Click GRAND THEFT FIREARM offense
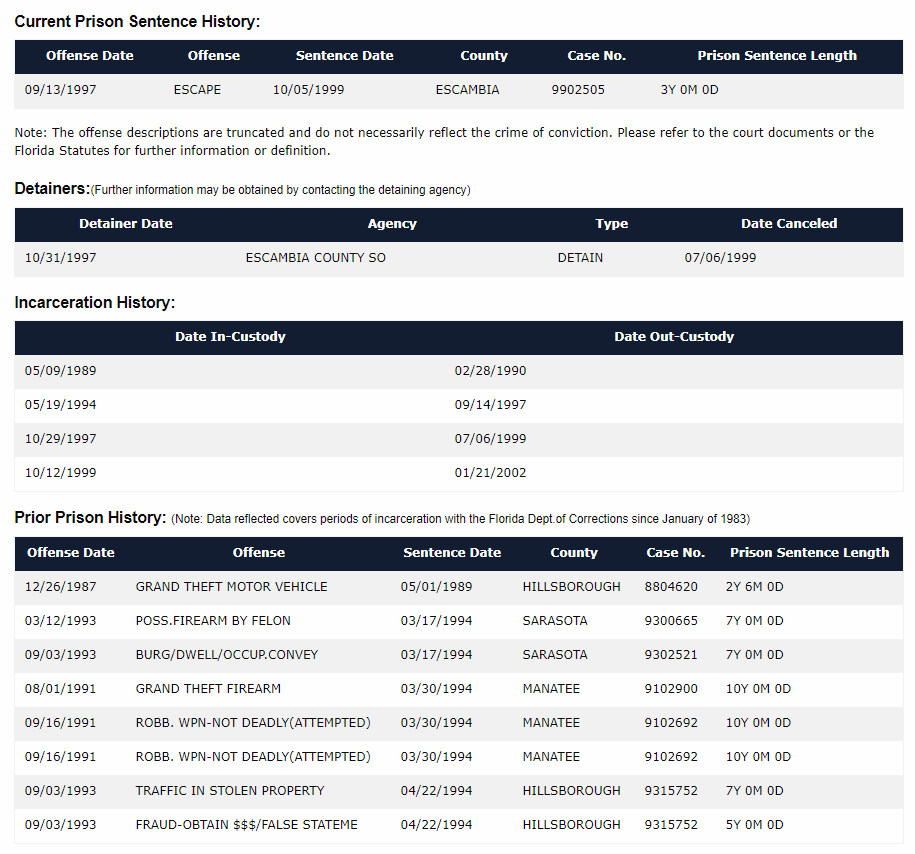 click(x=208, y=689)
